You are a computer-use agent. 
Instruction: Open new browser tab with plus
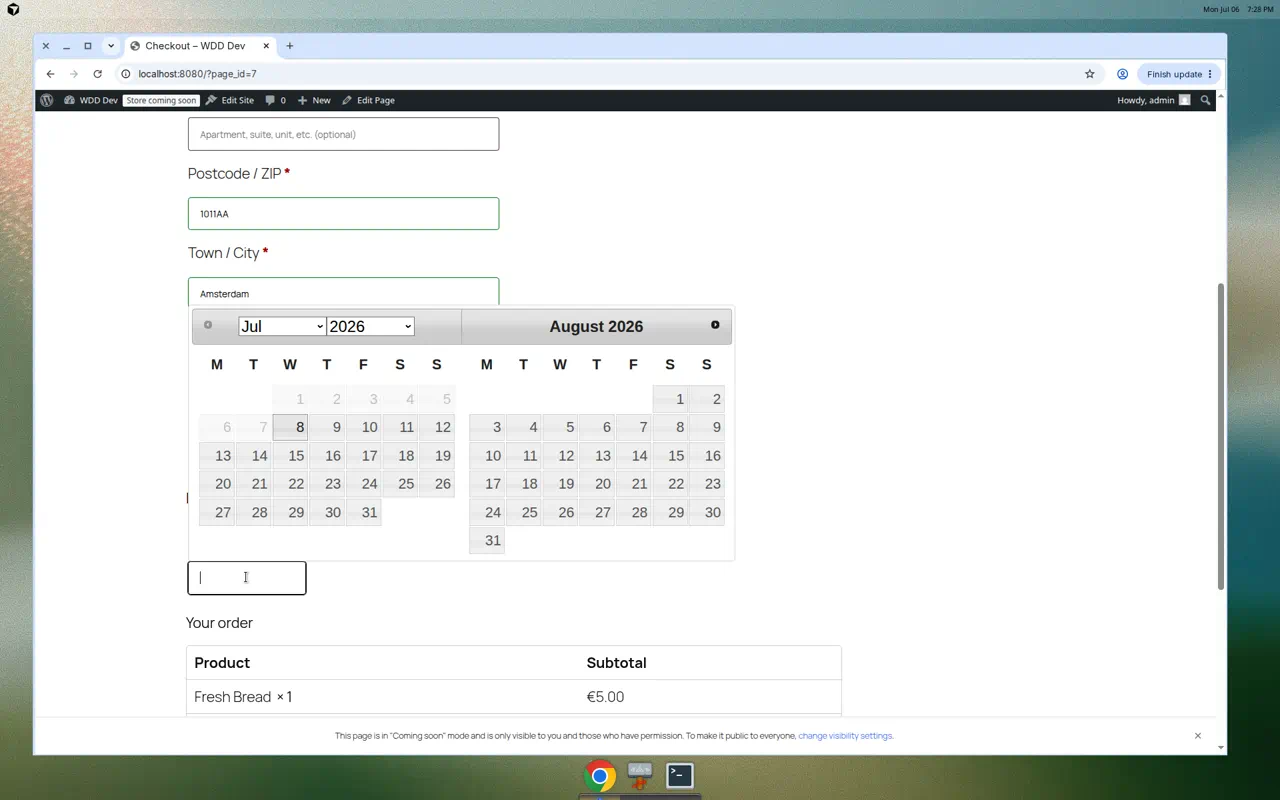(x=290, y=46)
